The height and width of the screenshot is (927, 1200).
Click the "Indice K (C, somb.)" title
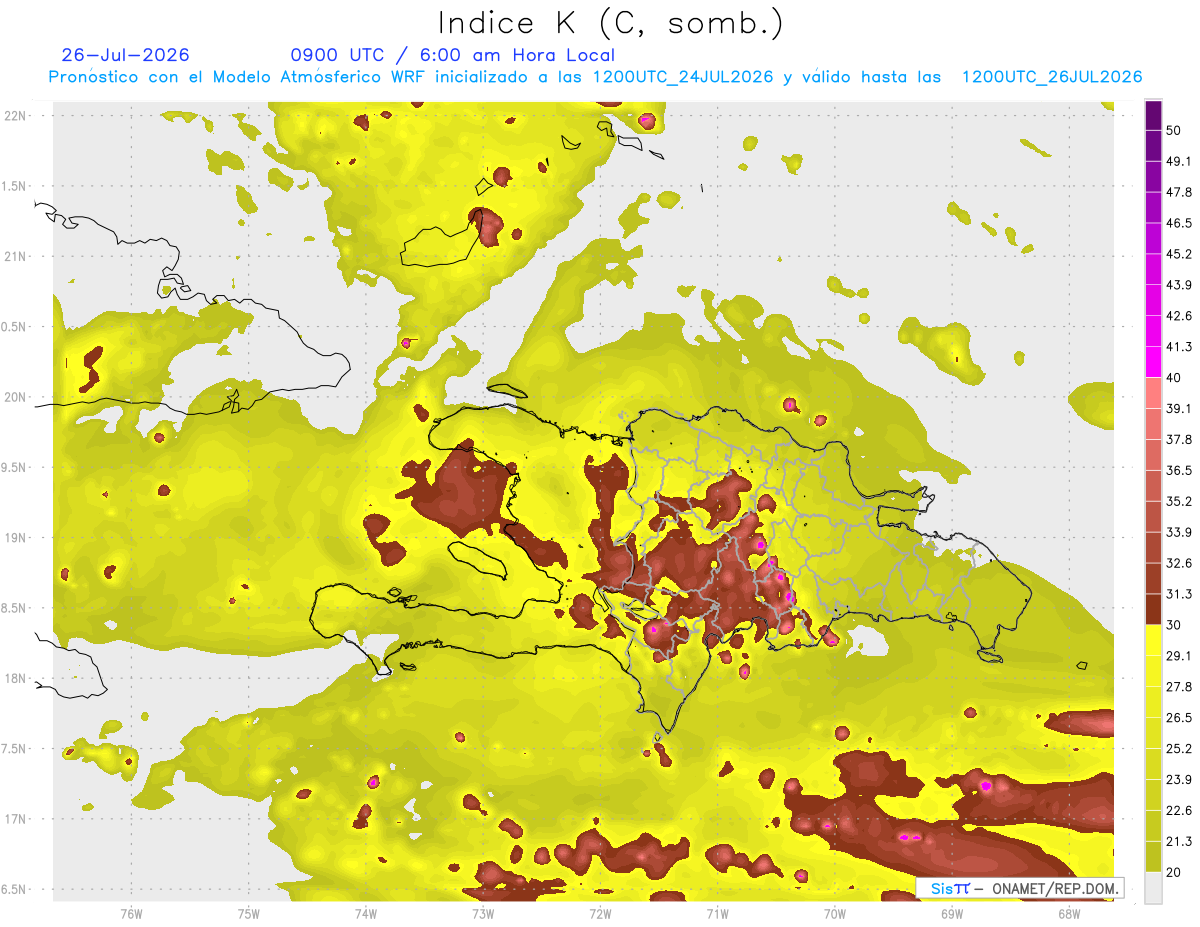click(x=610, y=23)
